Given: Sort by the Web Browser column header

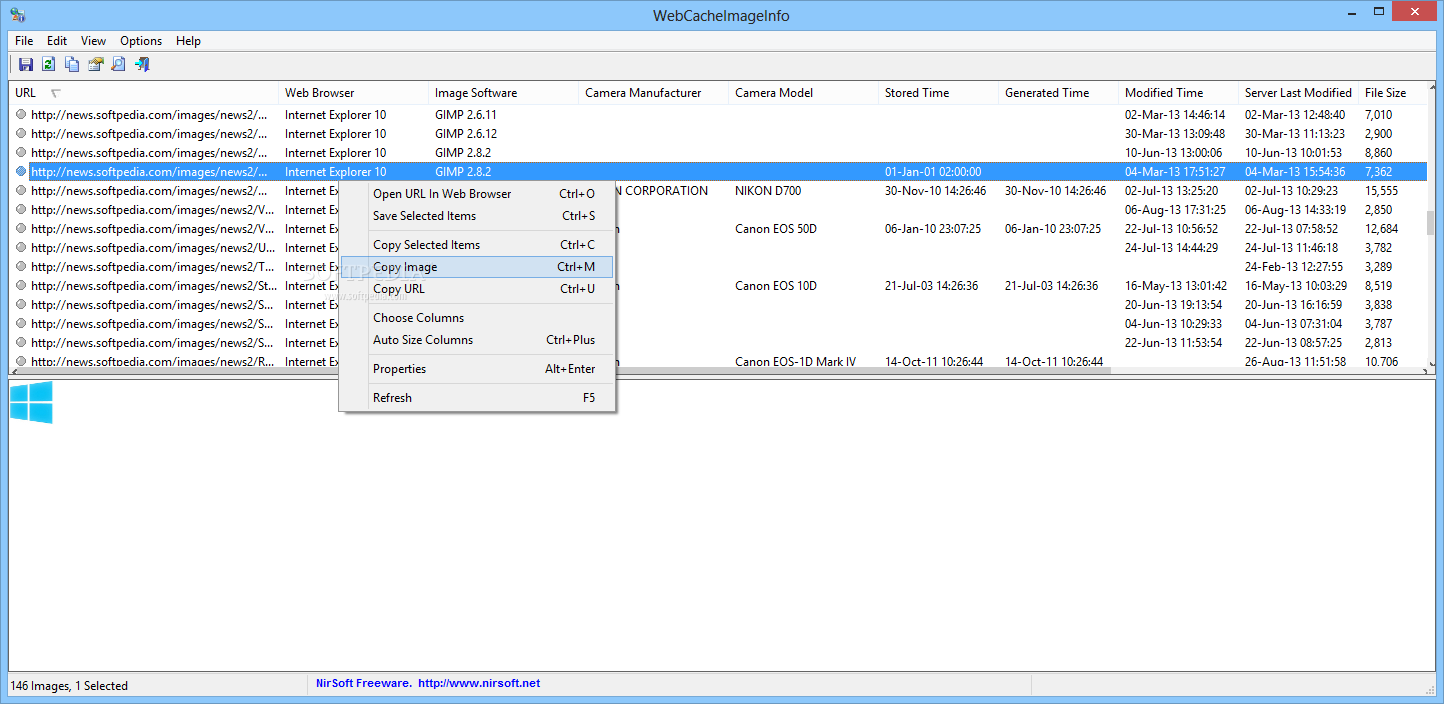Looking at the screenshot, I should click(x=354, y=93).
